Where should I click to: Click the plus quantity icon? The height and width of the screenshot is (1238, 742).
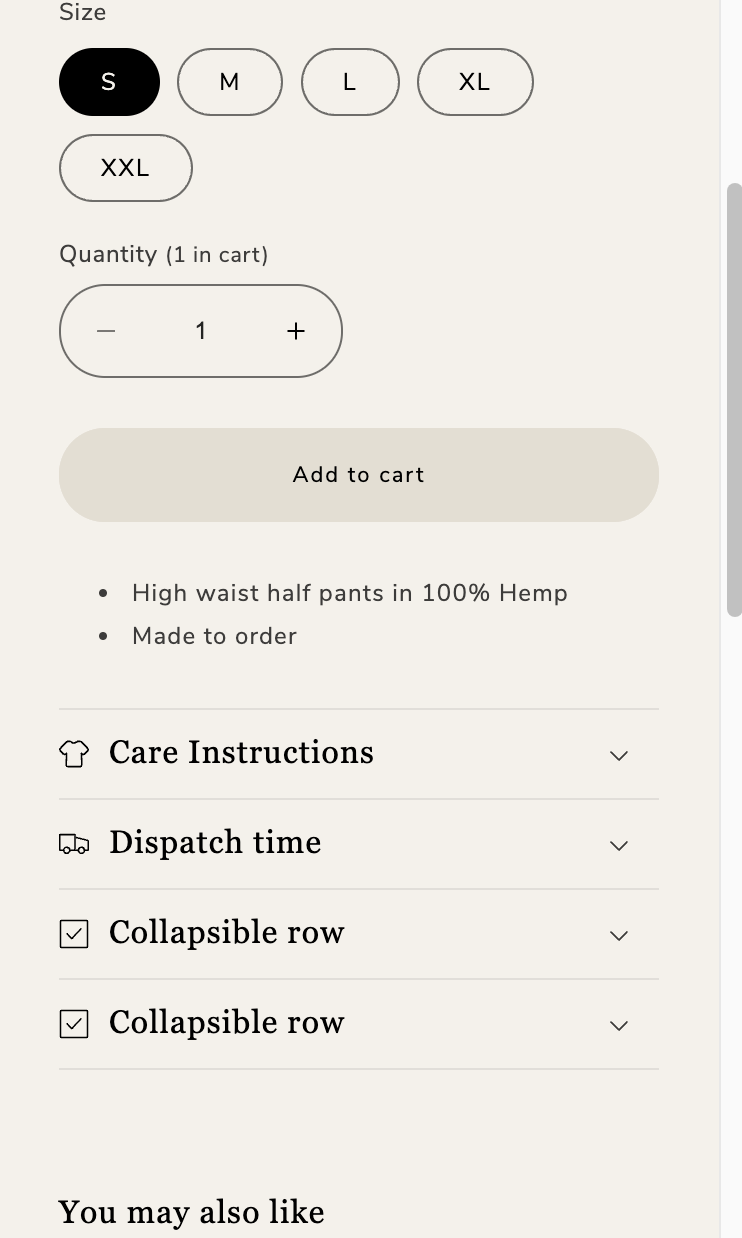[296, 331]
